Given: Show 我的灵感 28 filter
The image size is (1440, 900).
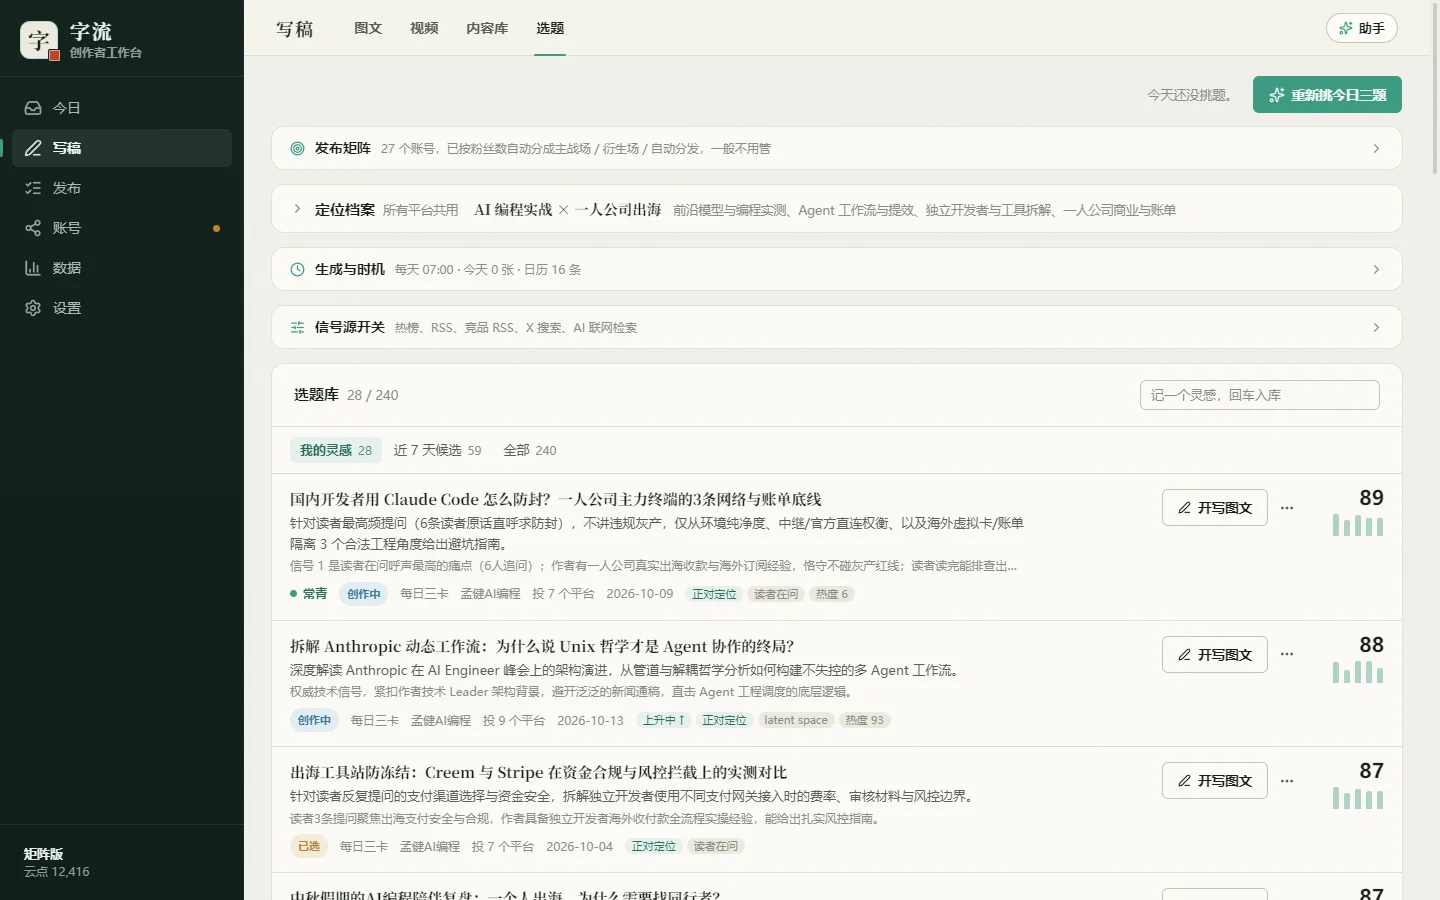Looking at the screenshot, I should point(336,450).
